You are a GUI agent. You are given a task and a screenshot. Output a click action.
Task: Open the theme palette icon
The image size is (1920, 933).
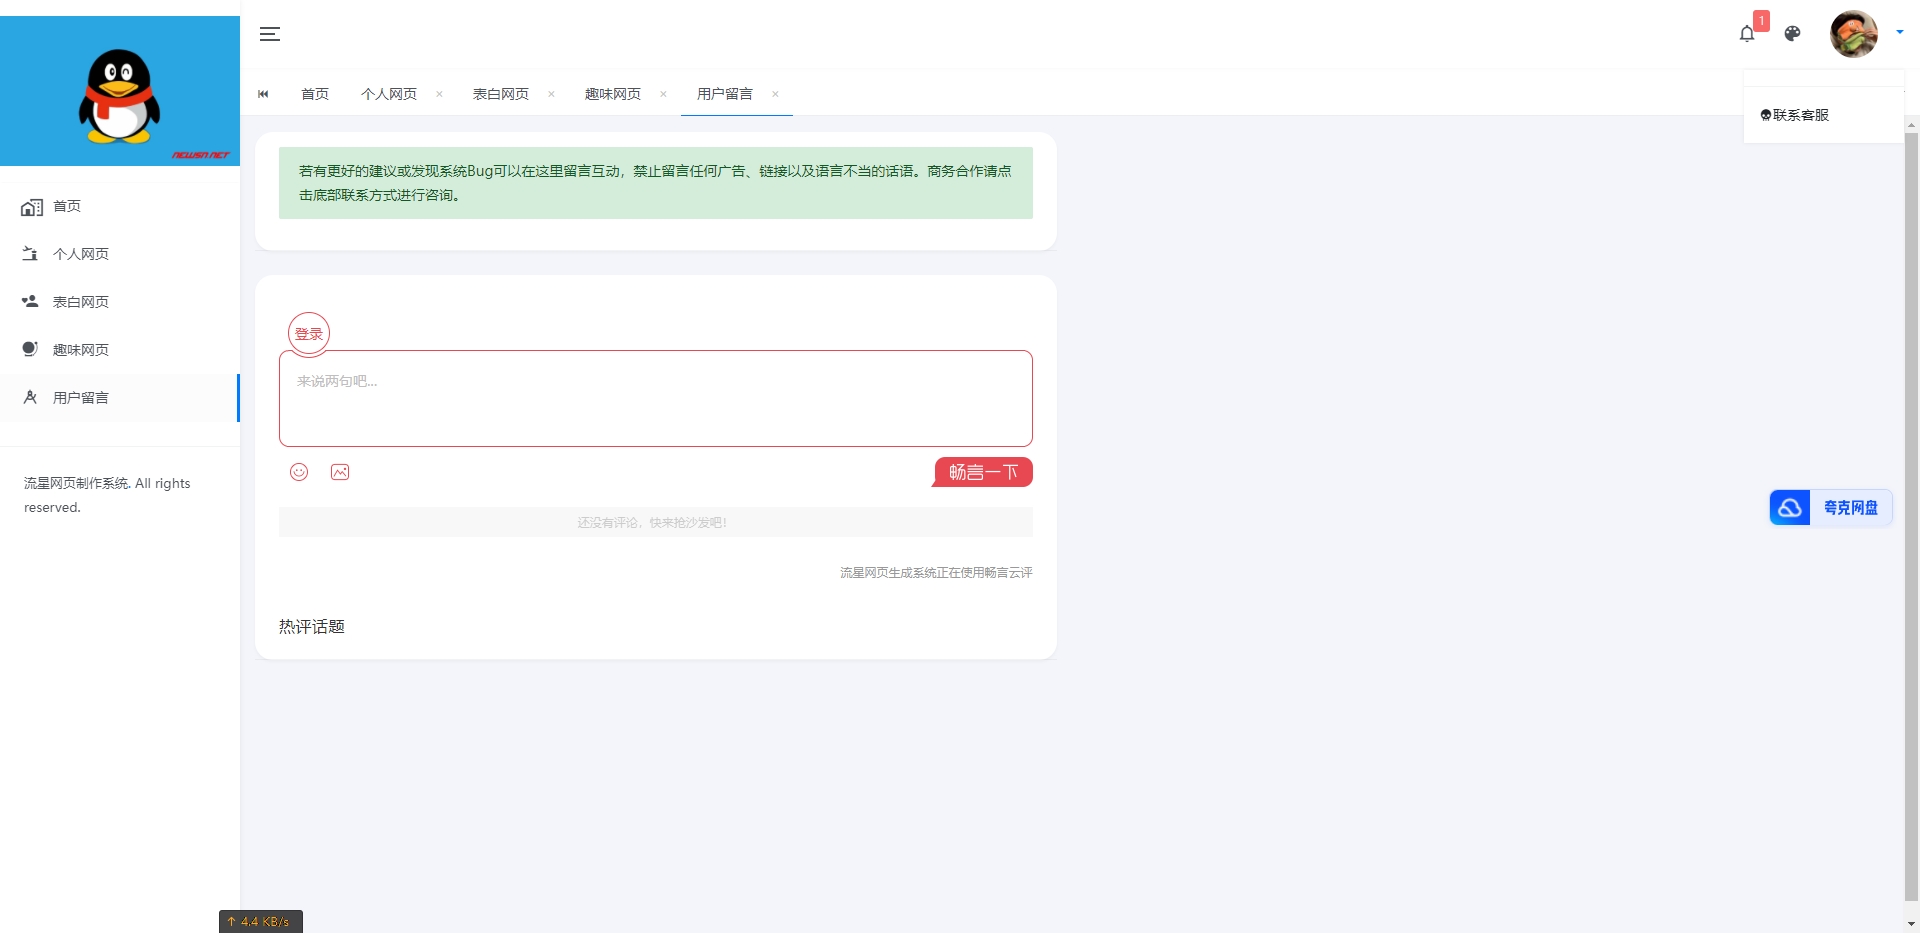[x=1793, y=34]
